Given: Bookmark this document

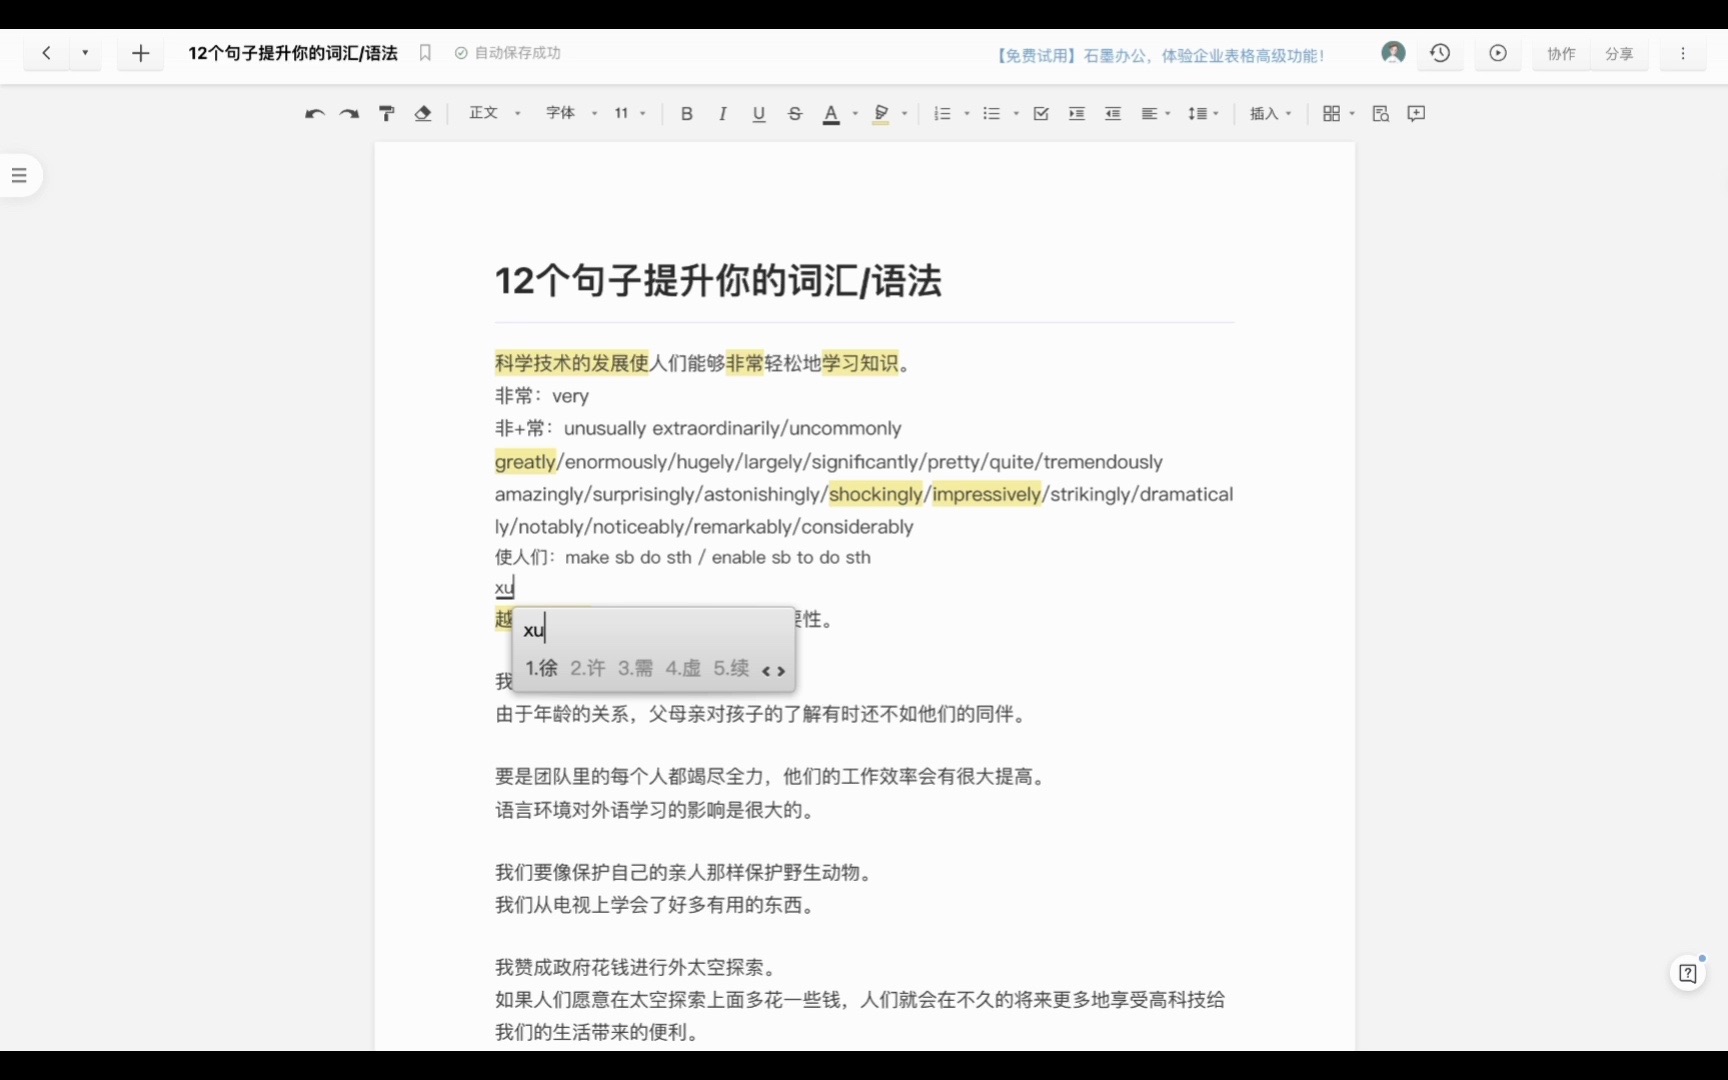Looking at the screenshot, I should 425,53.
